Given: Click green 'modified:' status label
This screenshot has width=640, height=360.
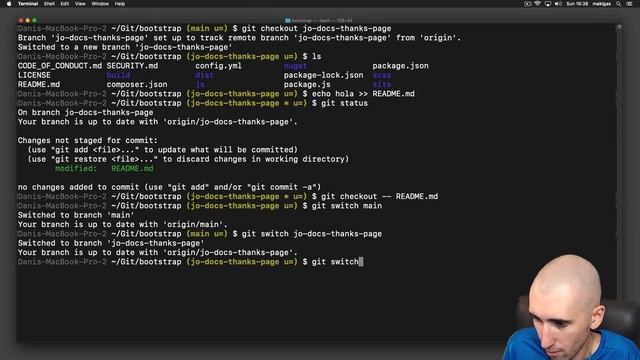Looking at the screenshot, I should [76, 168].
